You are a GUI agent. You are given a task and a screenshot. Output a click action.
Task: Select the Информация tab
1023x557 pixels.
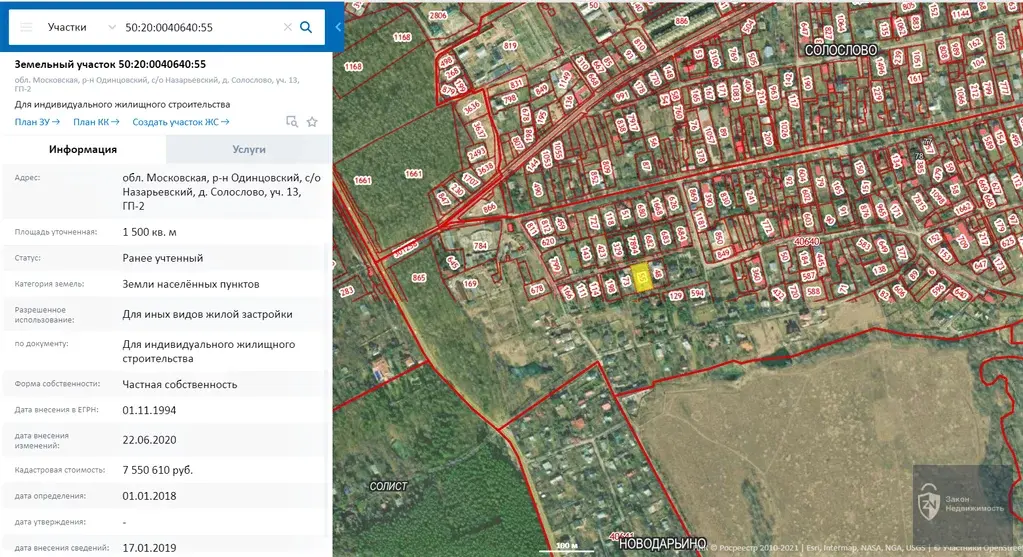pos(83,149)
